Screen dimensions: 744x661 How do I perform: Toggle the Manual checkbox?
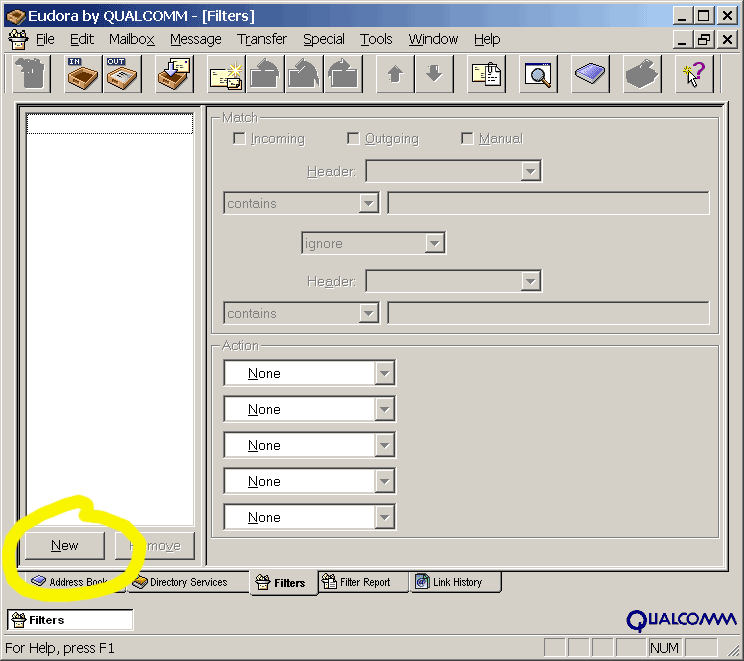coord(467,139)
